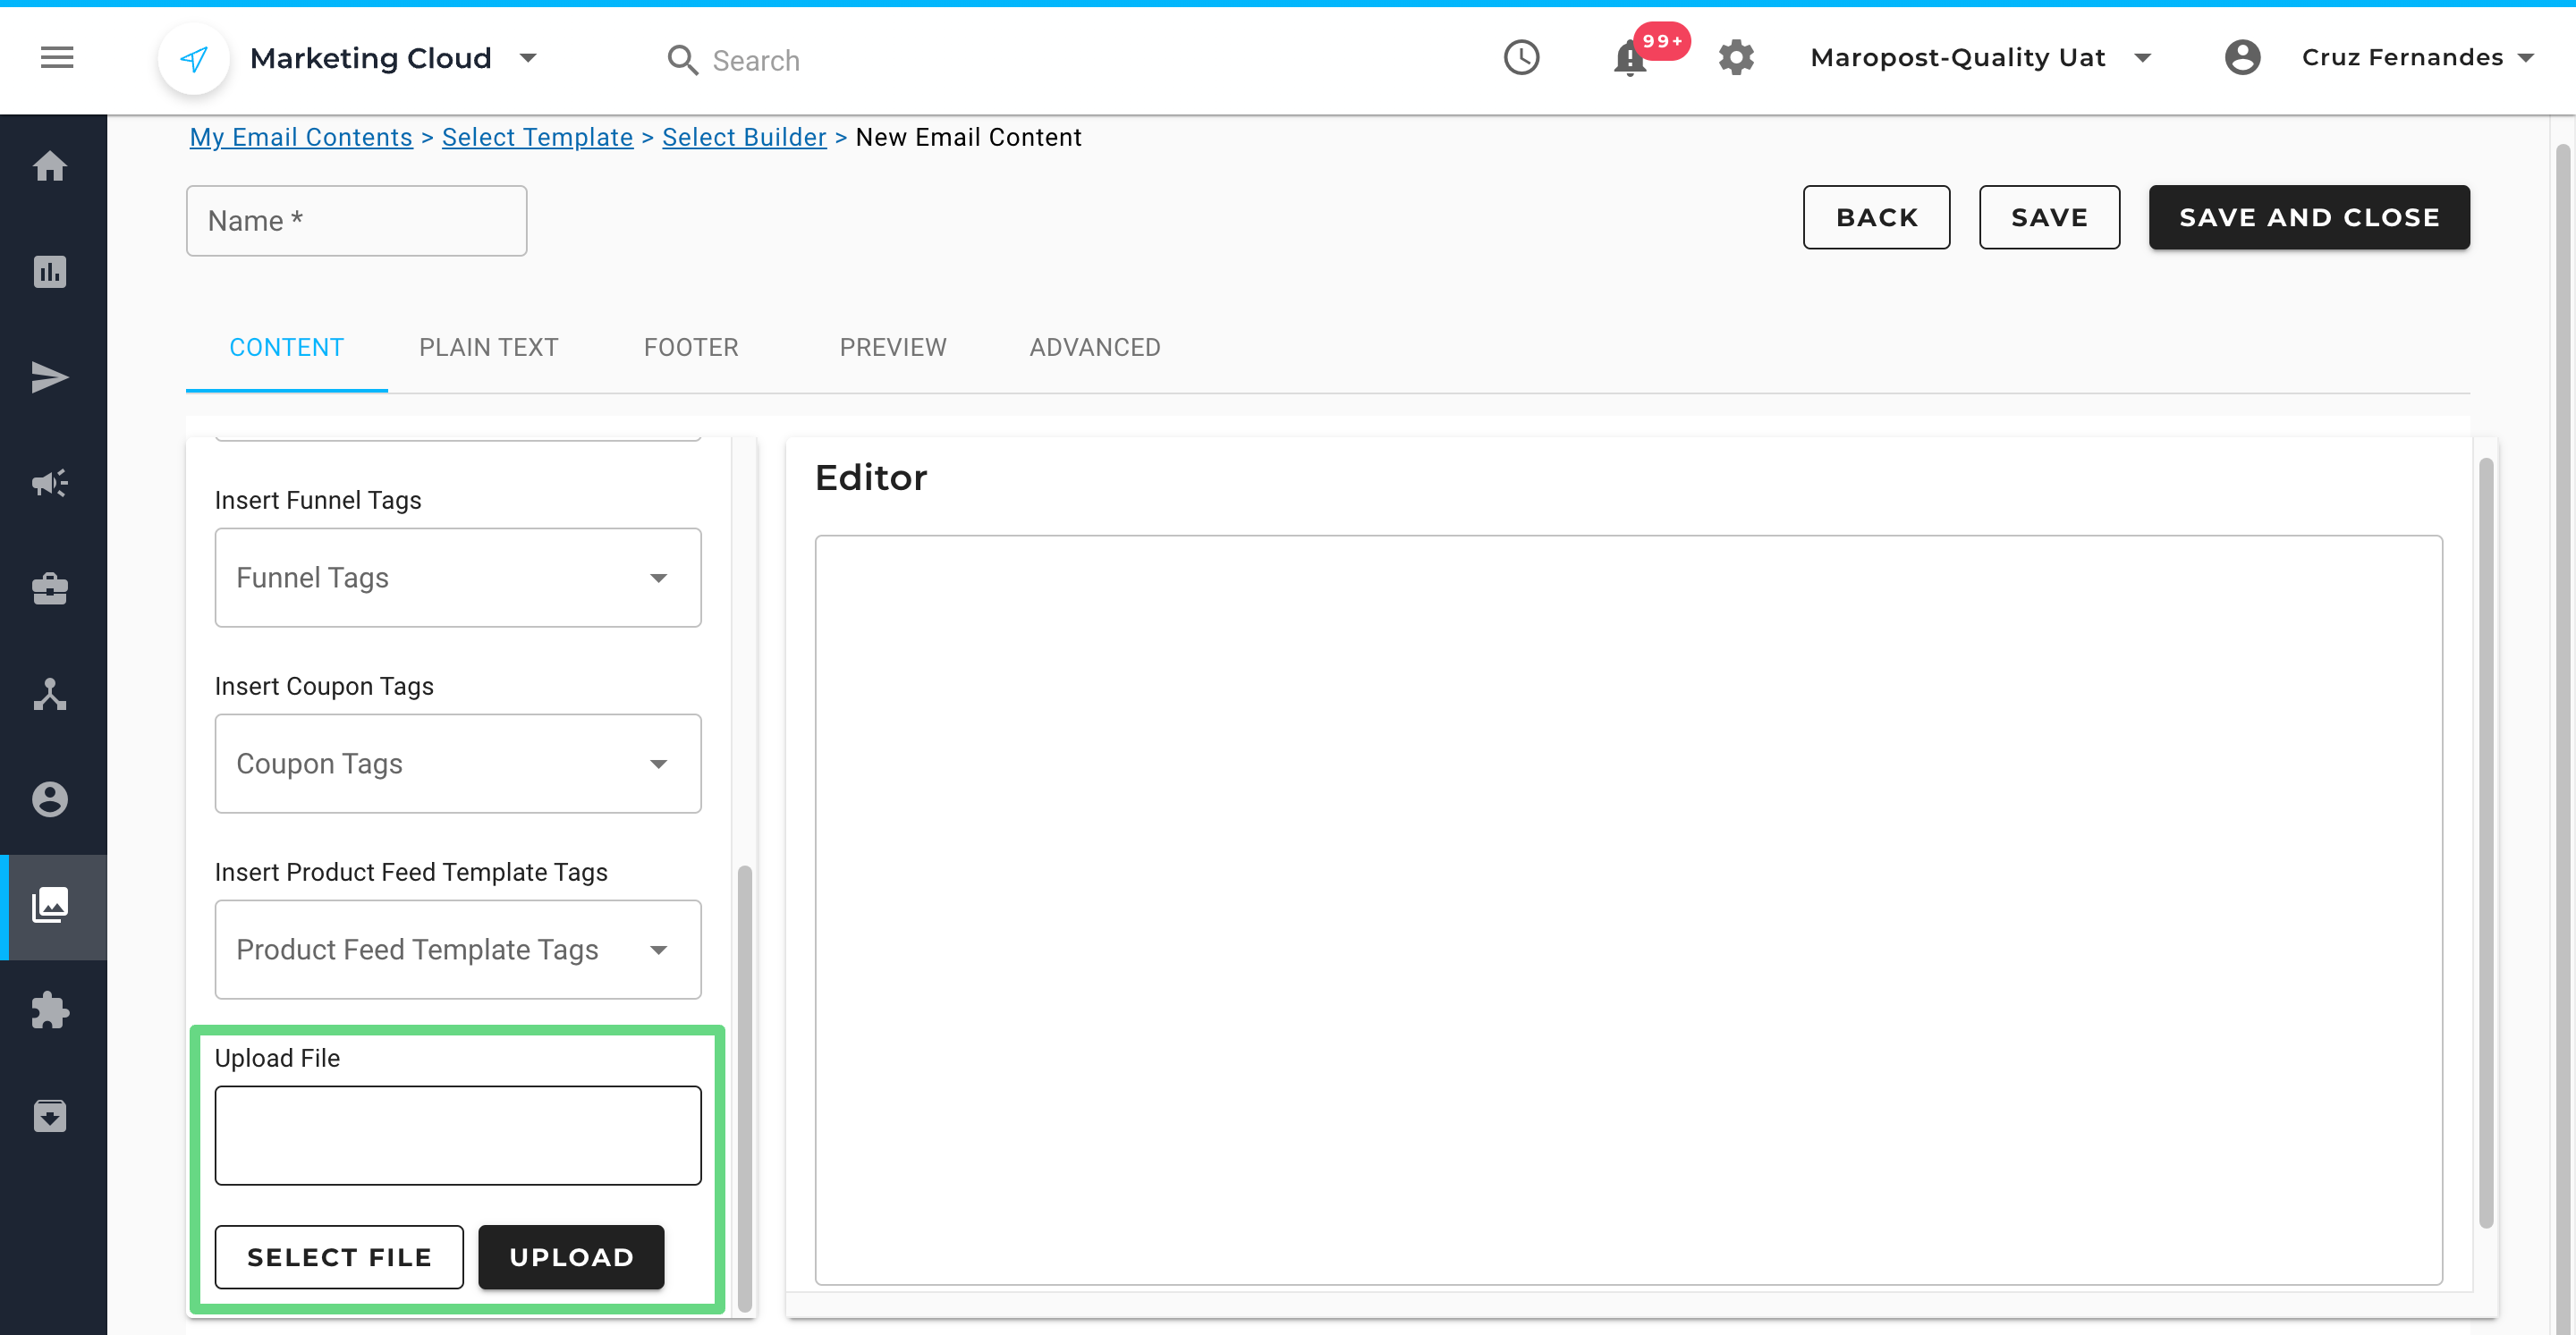
Task: Expand the Funnel Tags dropdown
Action: 458,578
